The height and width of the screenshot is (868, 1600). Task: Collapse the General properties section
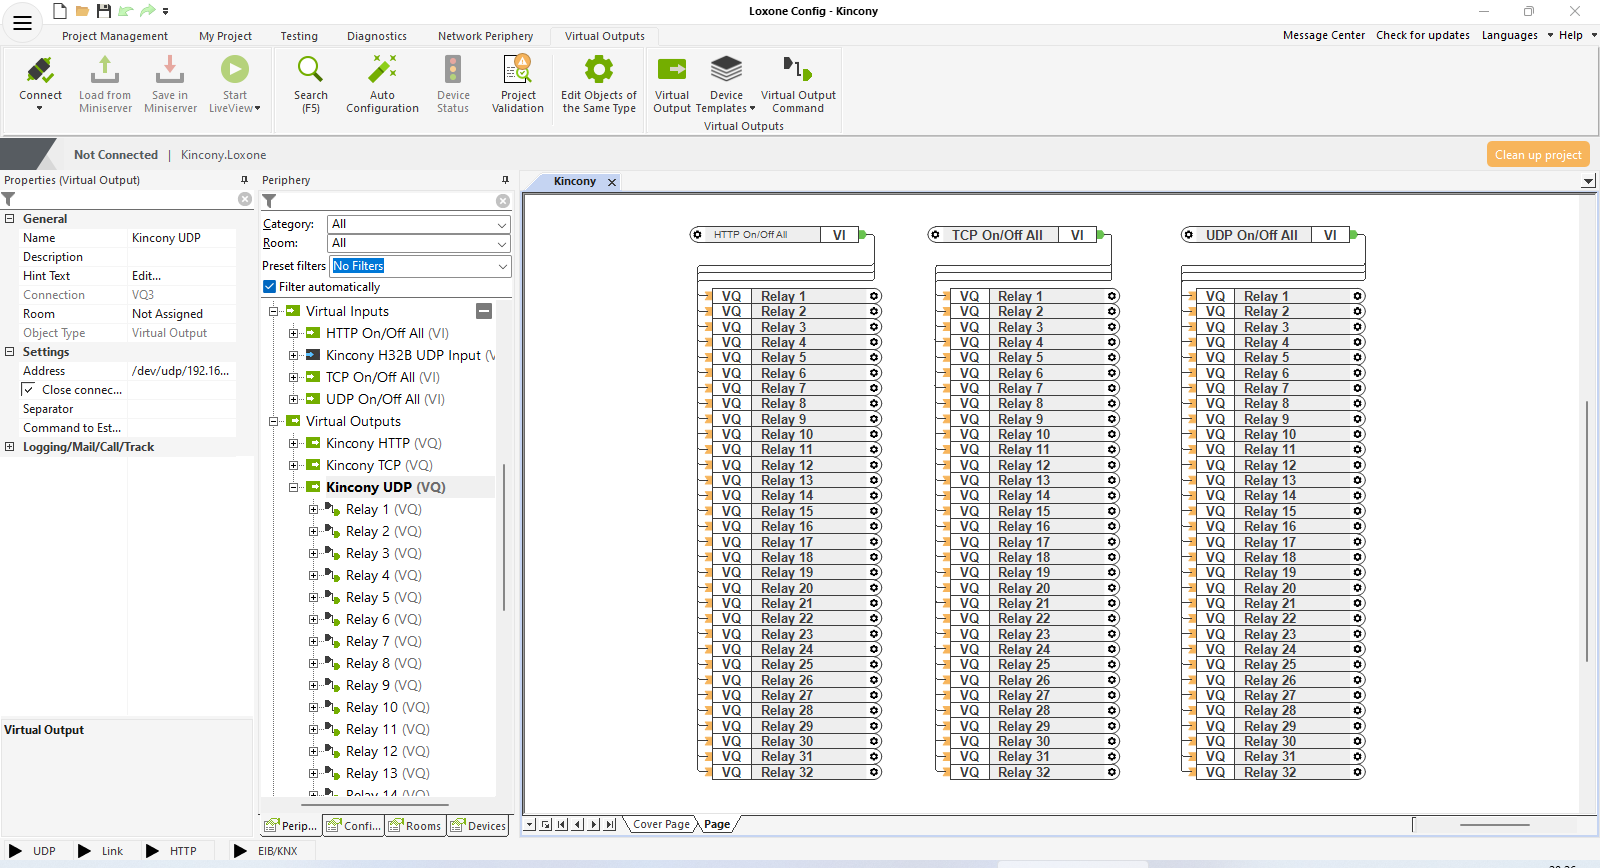10,219
